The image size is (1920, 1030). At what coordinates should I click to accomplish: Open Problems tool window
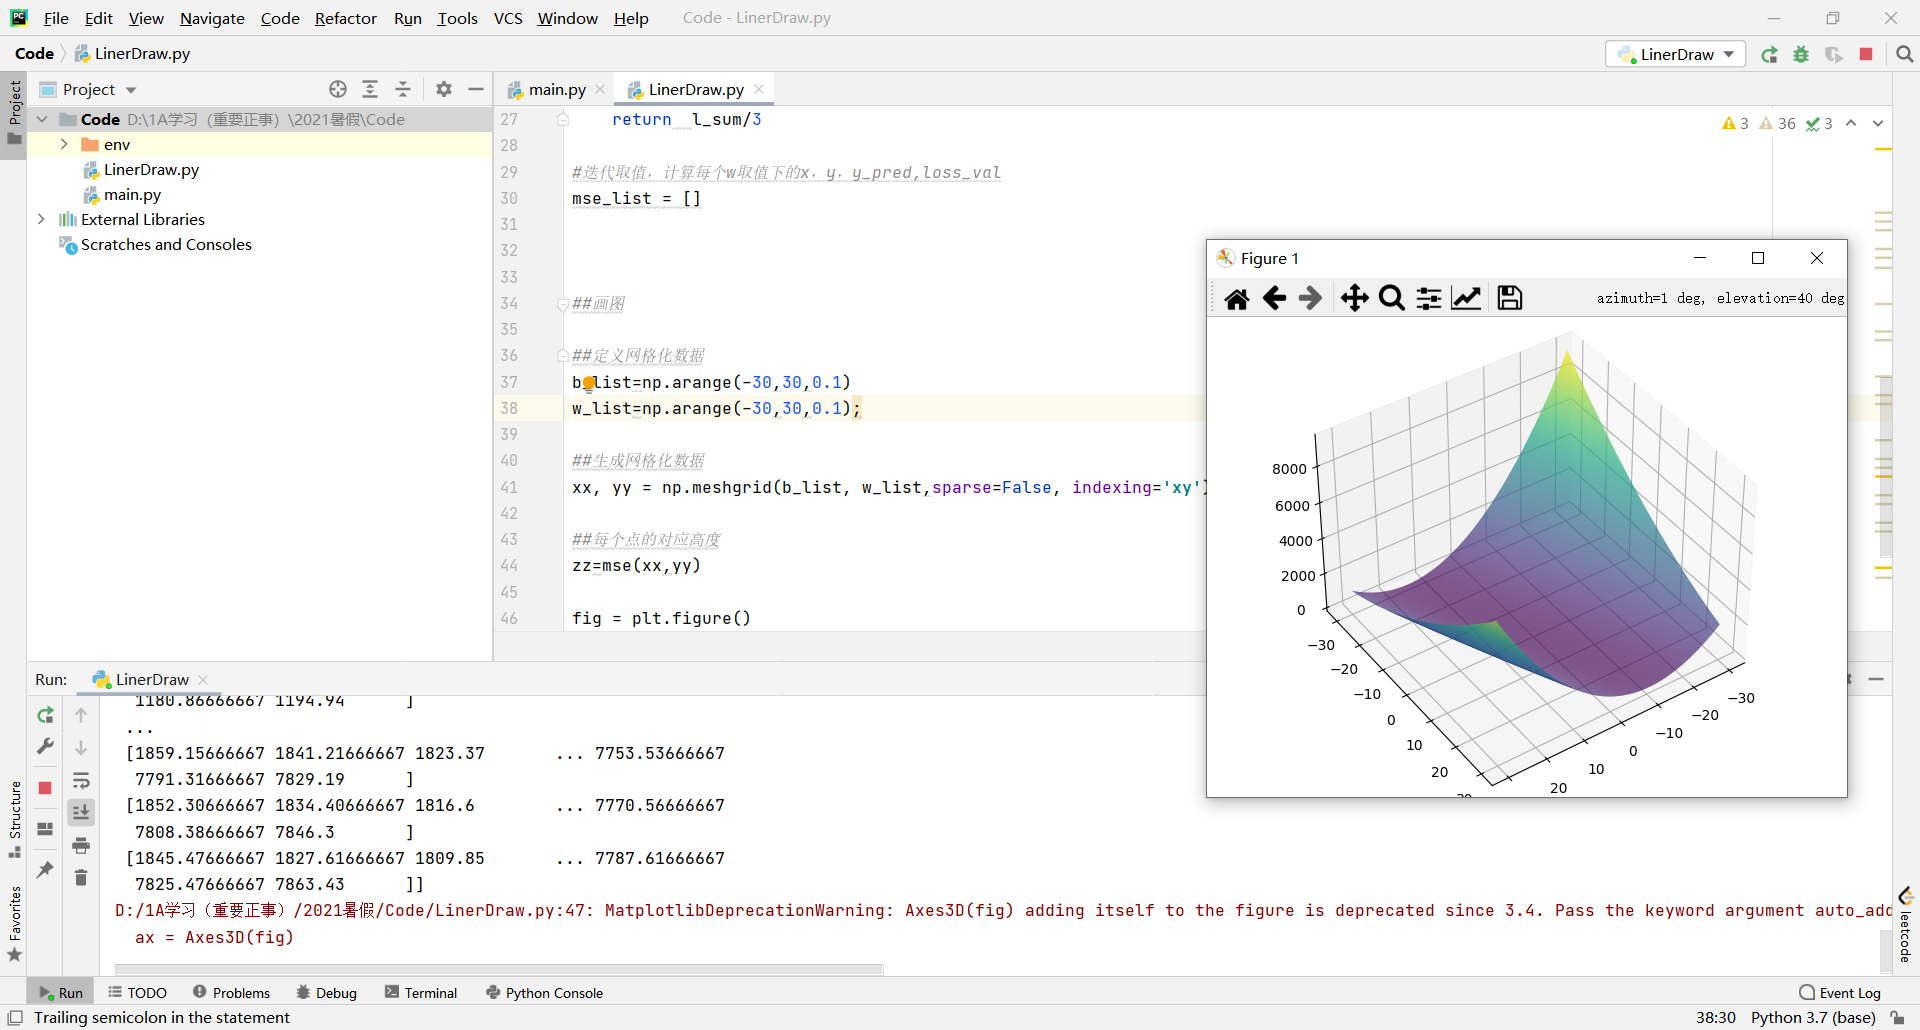click(x=231, y=992)
